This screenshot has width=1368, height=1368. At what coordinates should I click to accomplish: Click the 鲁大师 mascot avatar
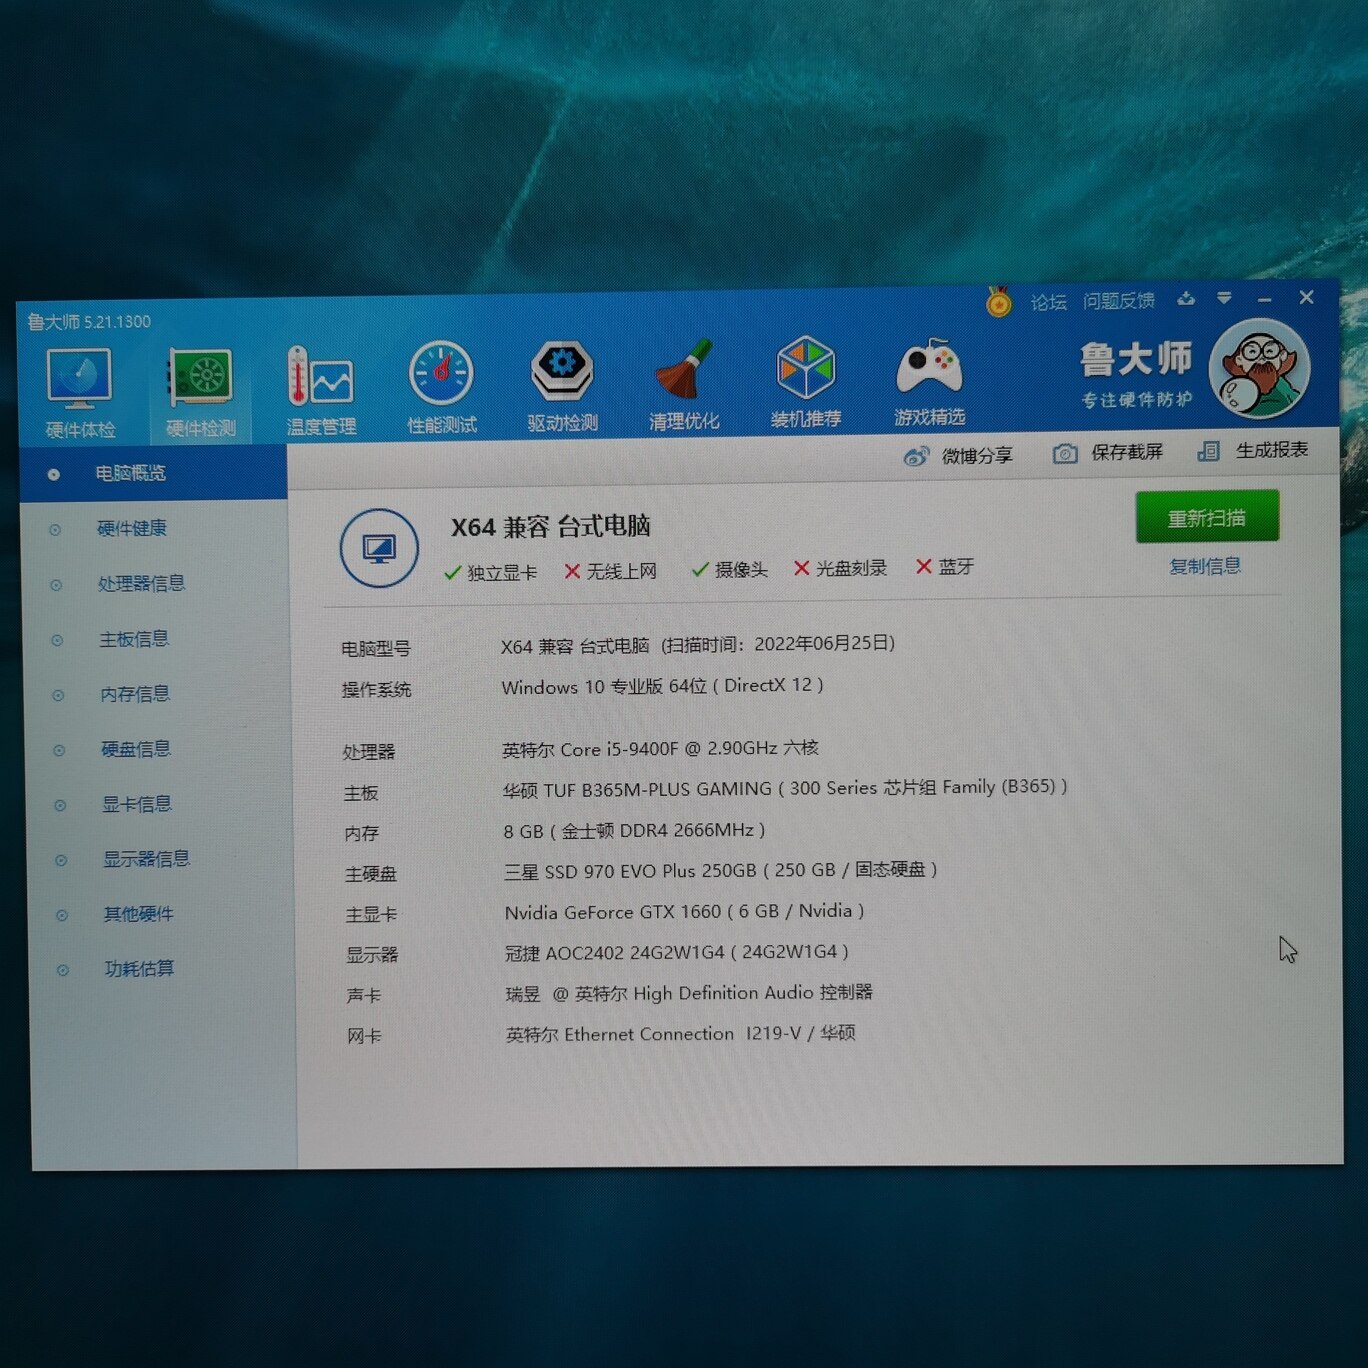pyautogui.click(x=1259, y=369)
